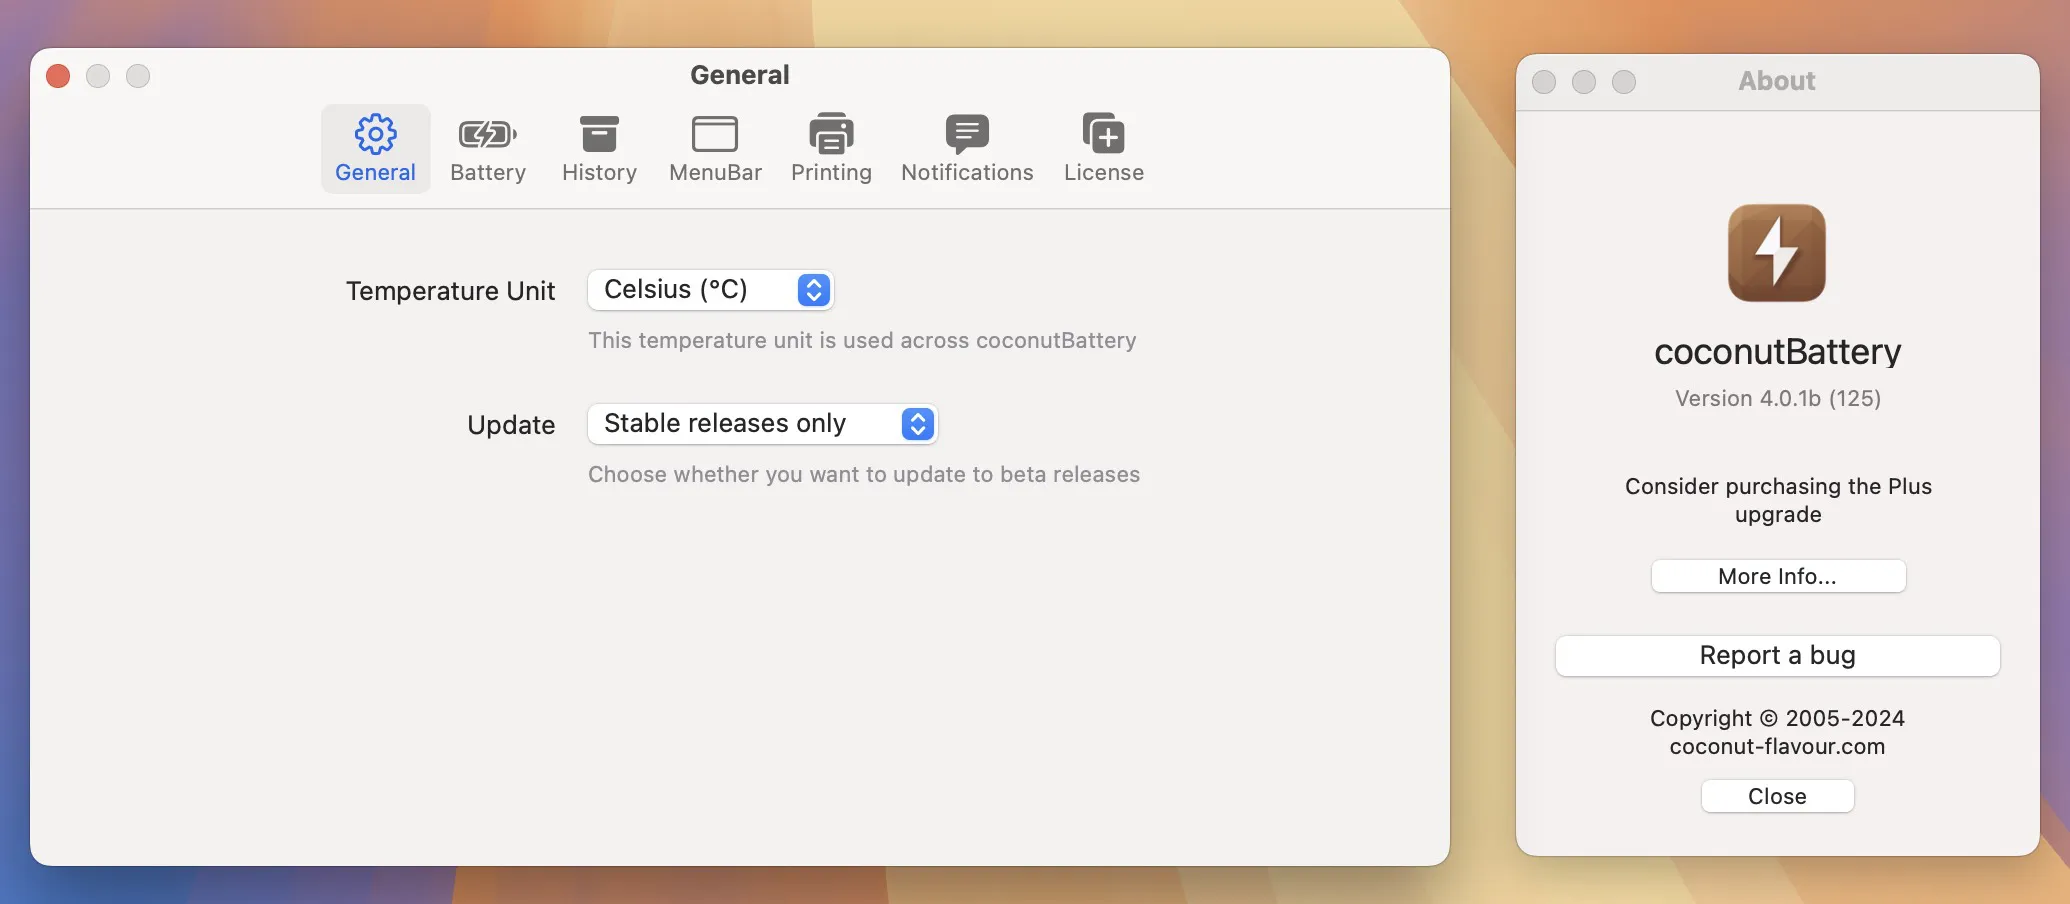2070x904 pixels.
Task: Click 'This temperature unit is used across coconutBattery'
Action: click(x=862, y=340)
